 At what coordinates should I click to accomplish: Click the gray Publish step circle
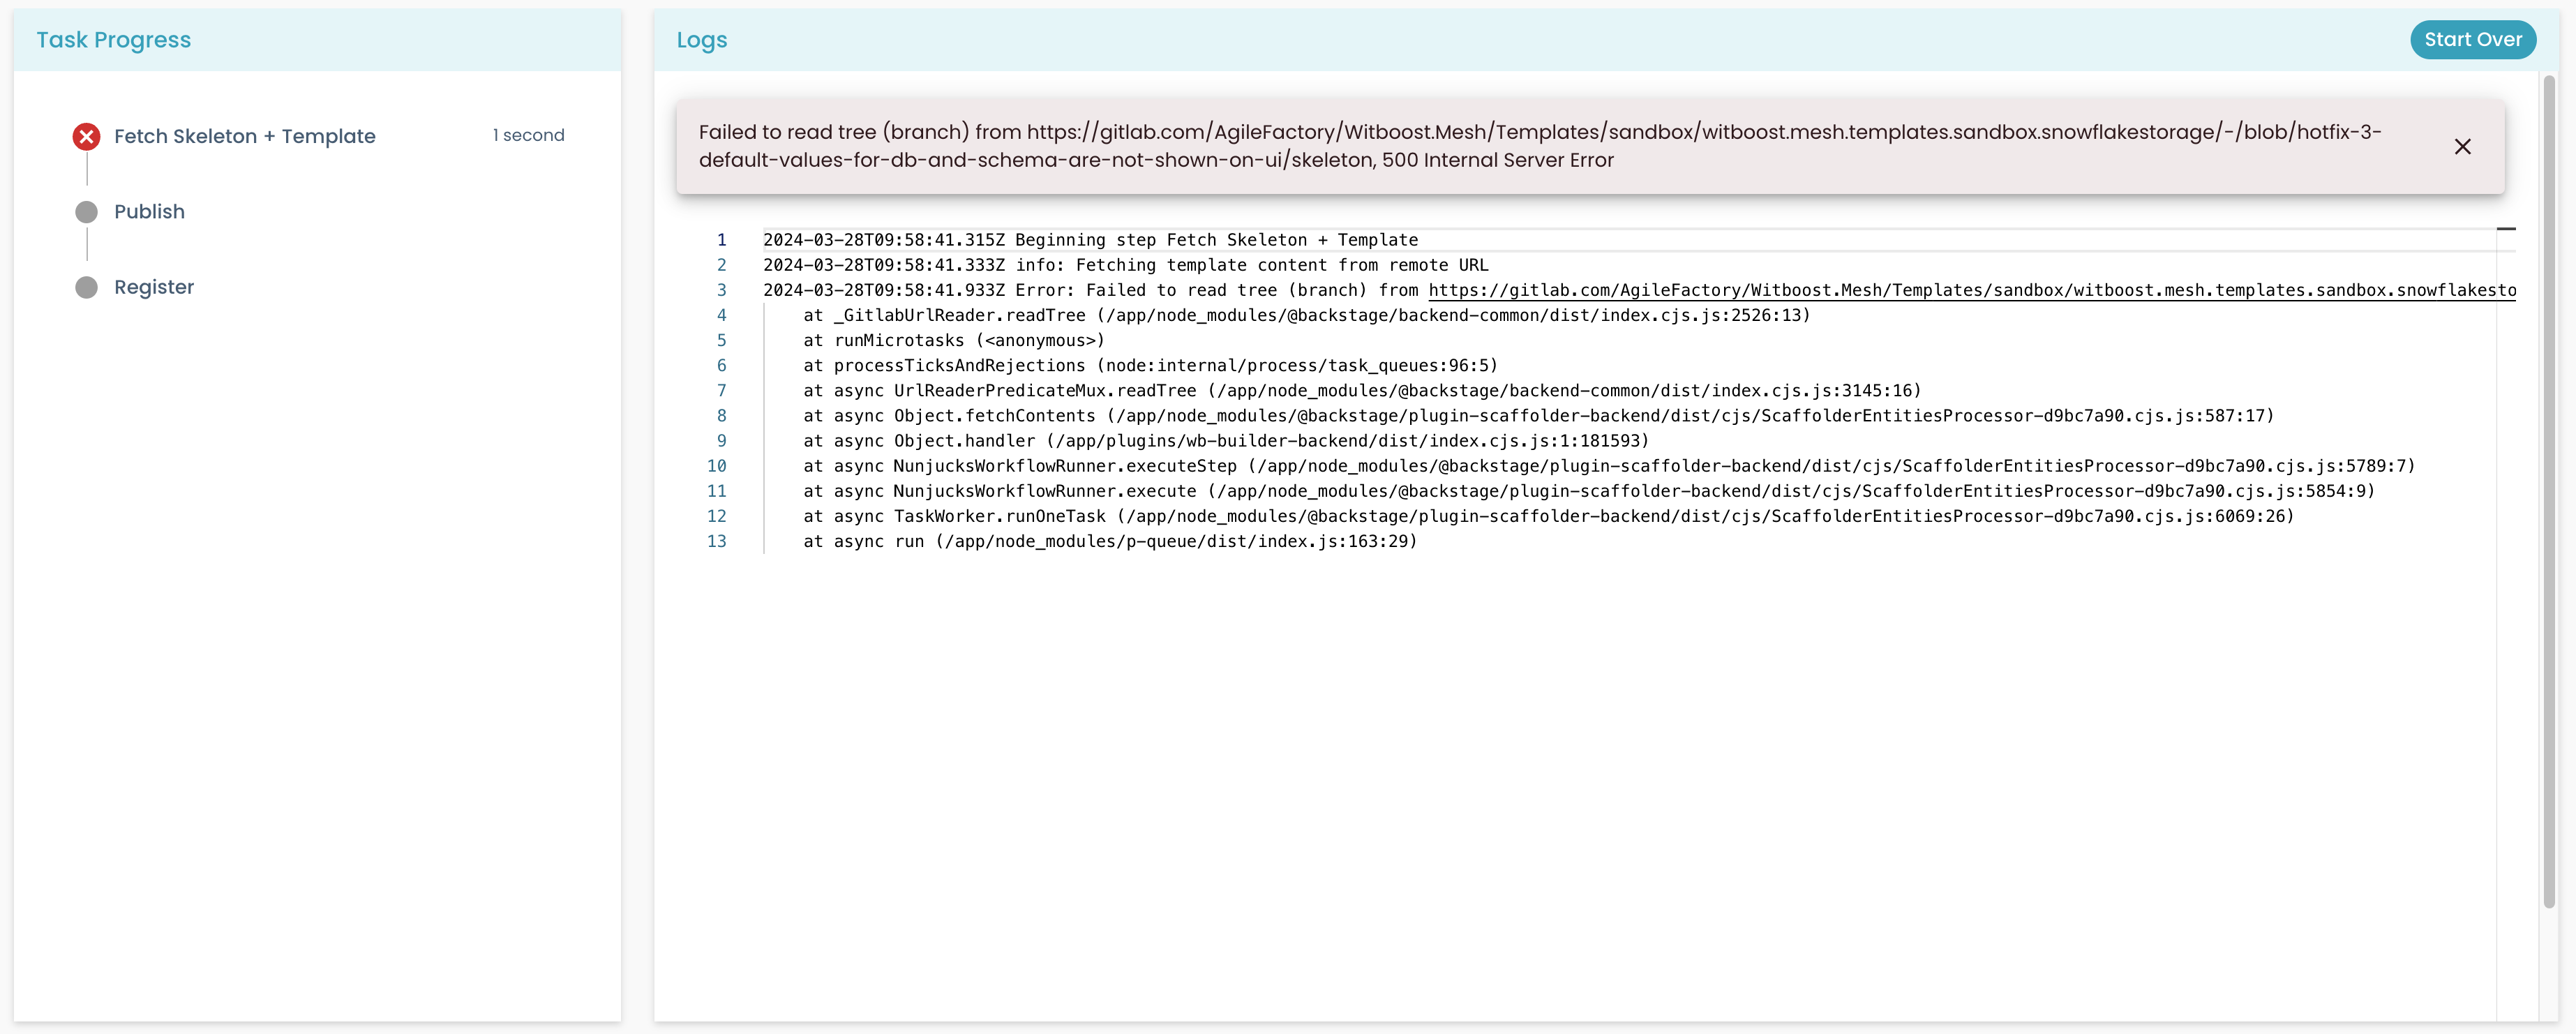[87, 212]
